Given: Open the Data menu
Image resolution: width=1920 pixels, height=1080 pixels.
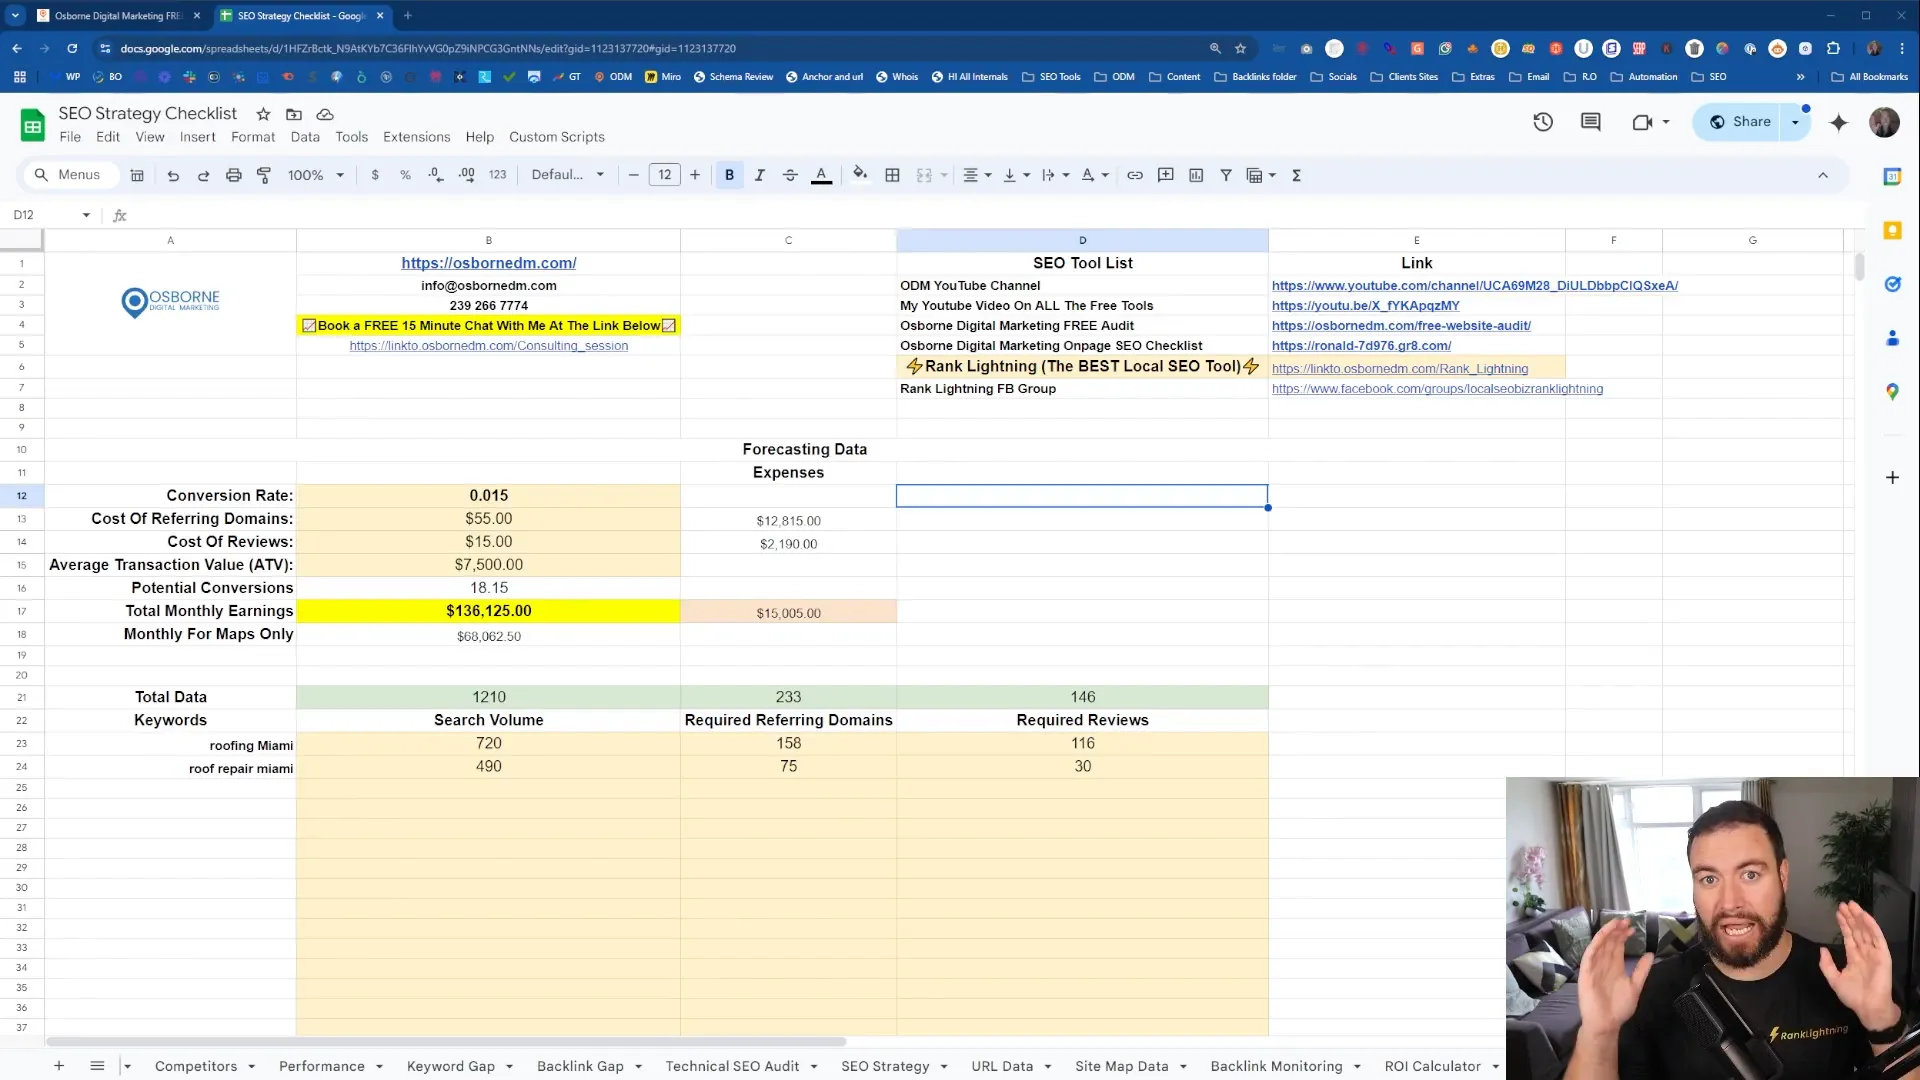Looking at the screenshot, I should click(x=305, y=137).
